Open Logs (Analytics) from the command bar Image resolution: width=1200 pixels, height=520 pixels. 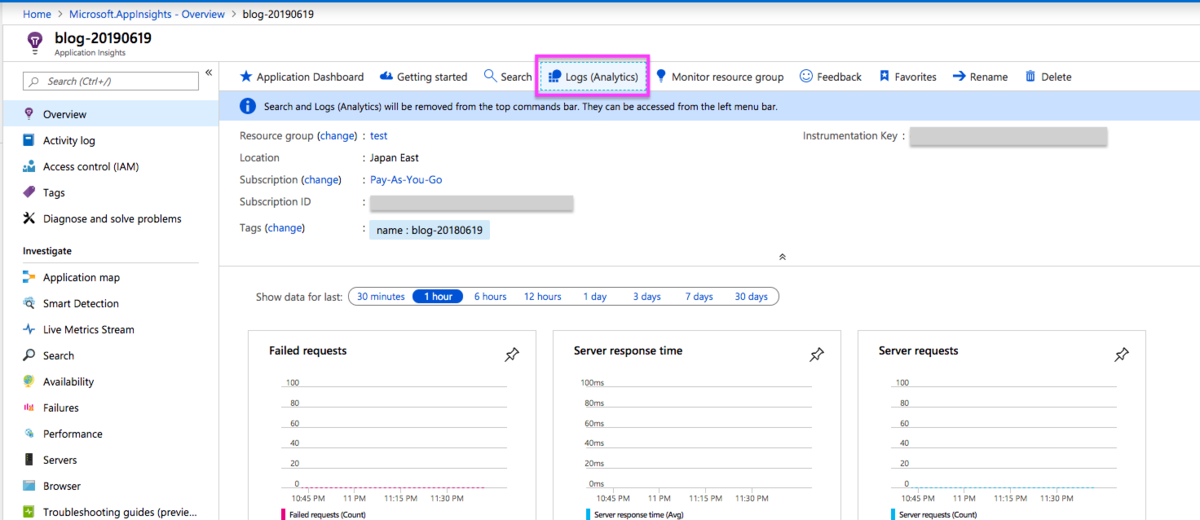click(595, 77)
